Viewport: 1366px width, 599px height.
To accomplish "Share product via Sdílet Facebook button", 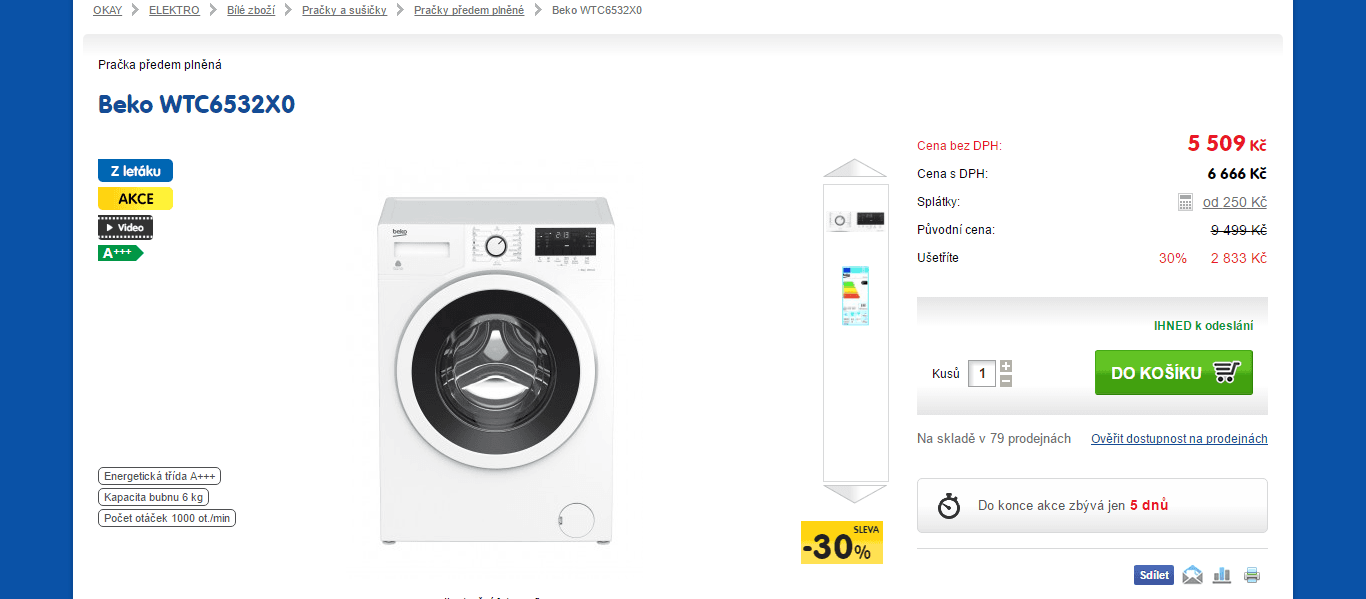I will tap(1153, 575).
